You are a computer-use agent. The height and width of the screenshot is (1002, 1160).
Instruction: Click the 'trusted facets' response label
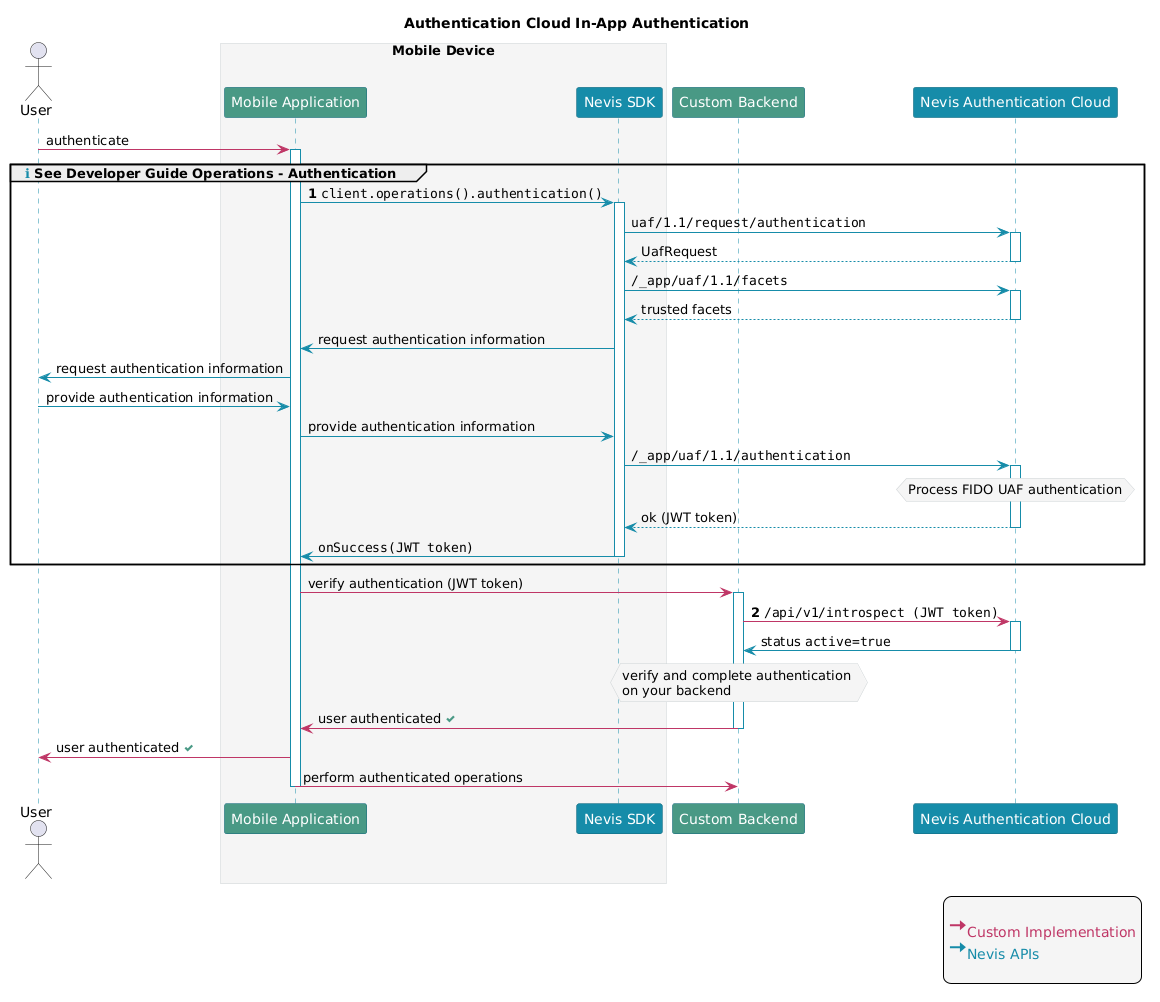coord(686,310)
